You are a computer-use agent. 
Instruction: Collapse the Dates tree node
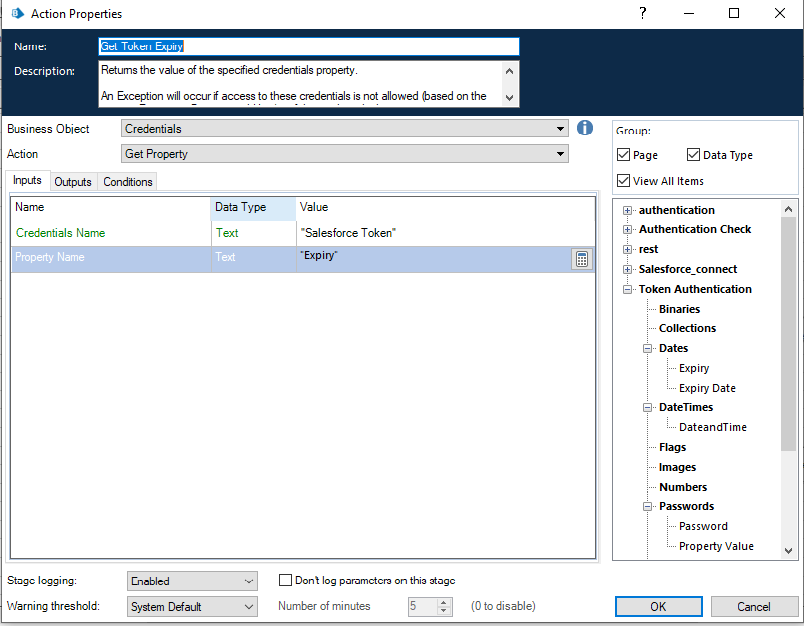tap(647, 348)
